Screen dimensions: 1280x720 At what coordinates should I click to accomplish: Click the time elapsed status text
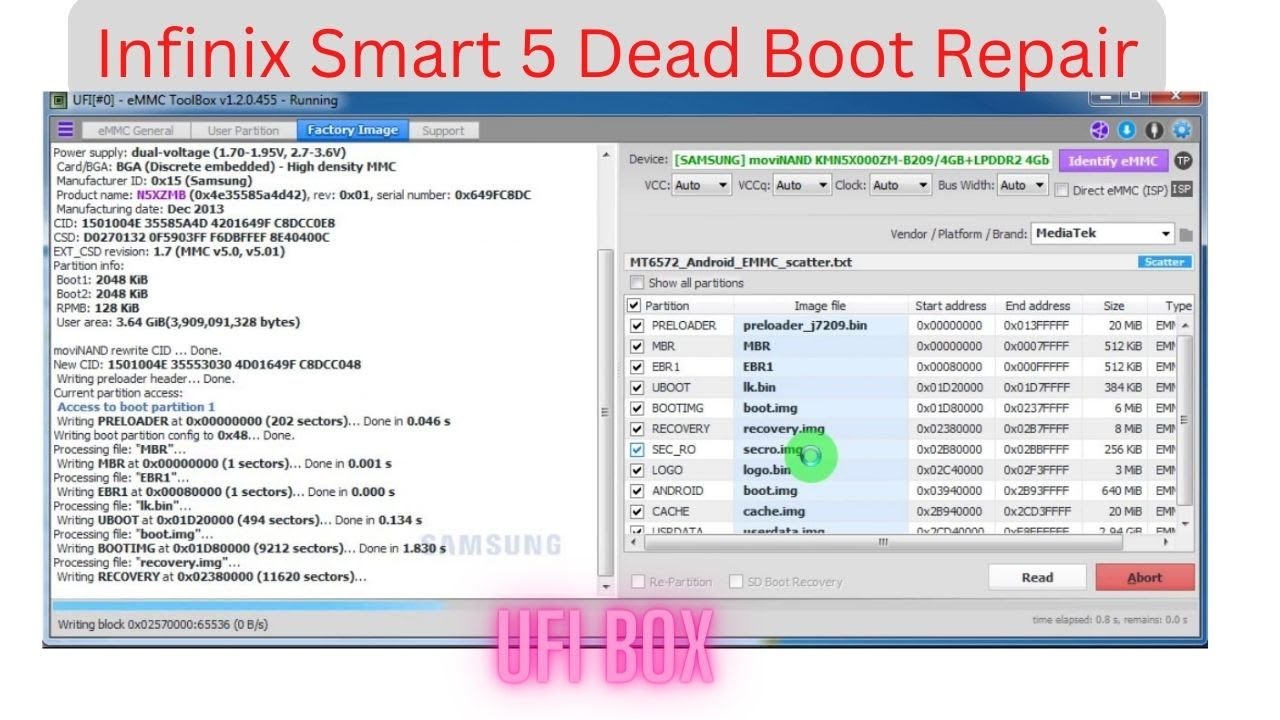(1109, 620)
